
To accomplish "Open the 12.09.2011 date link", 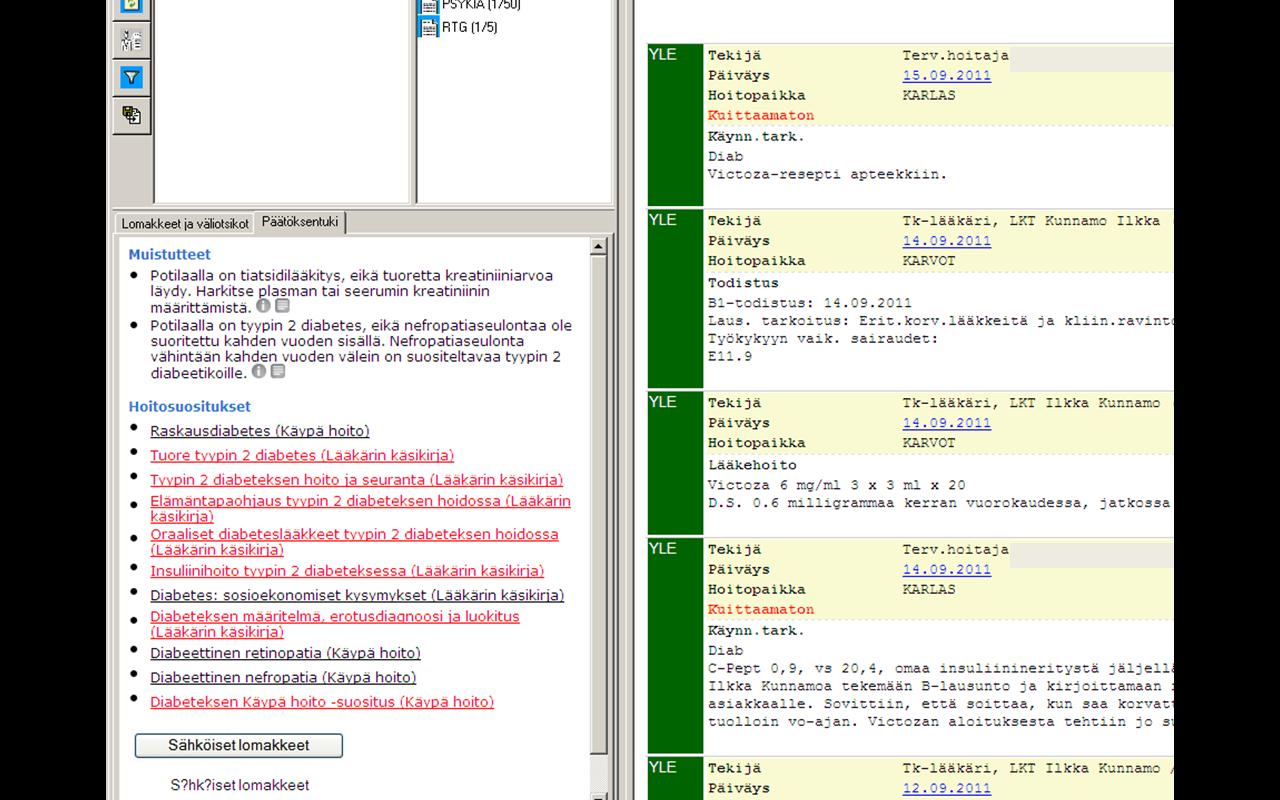I will 947,788.
